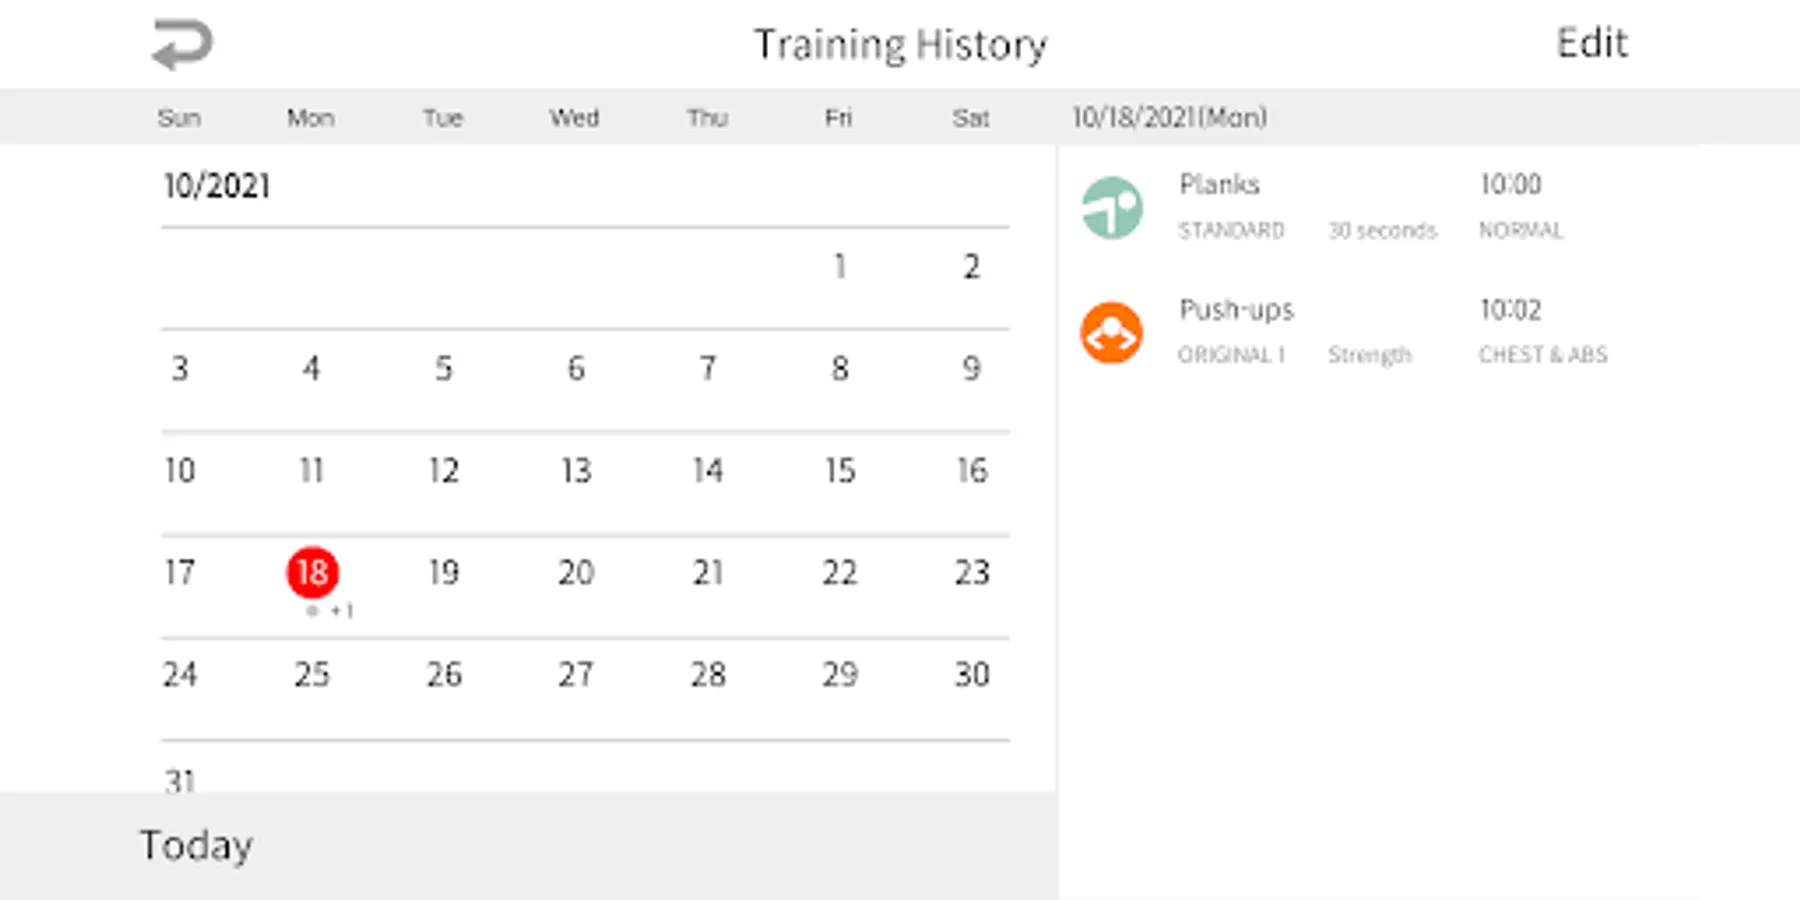Open the Planks training entry
This screenshot has height=900, width=1800.
1320,206
